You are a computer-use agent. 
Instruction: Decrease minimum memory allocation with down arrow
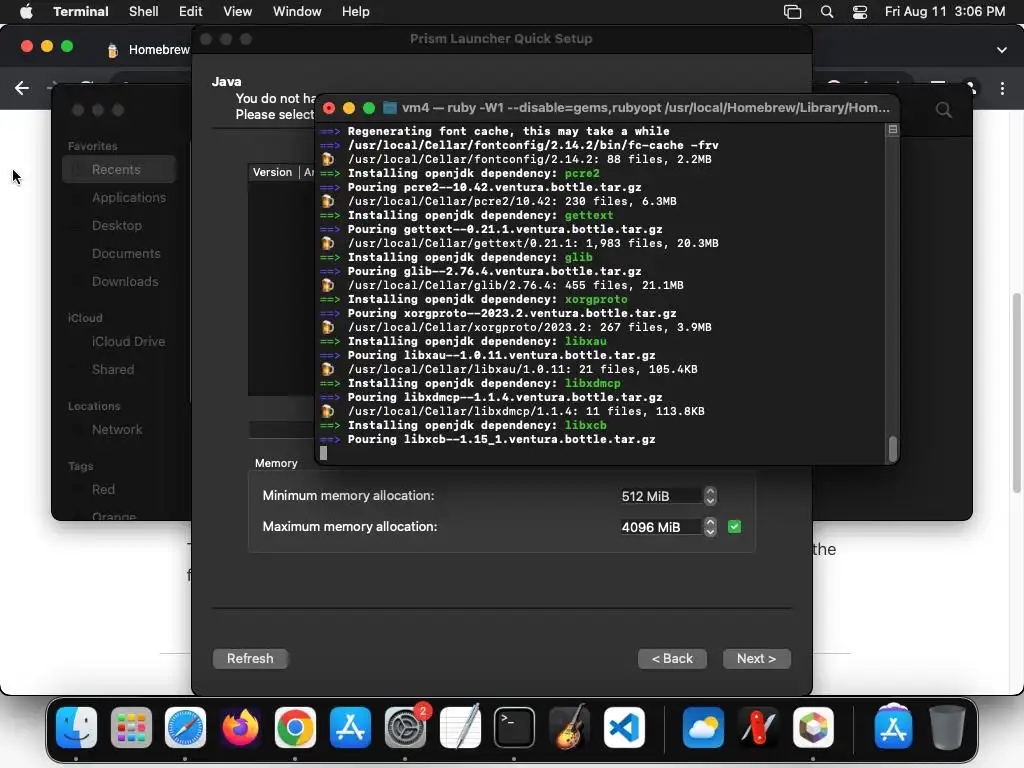point(711,501)
